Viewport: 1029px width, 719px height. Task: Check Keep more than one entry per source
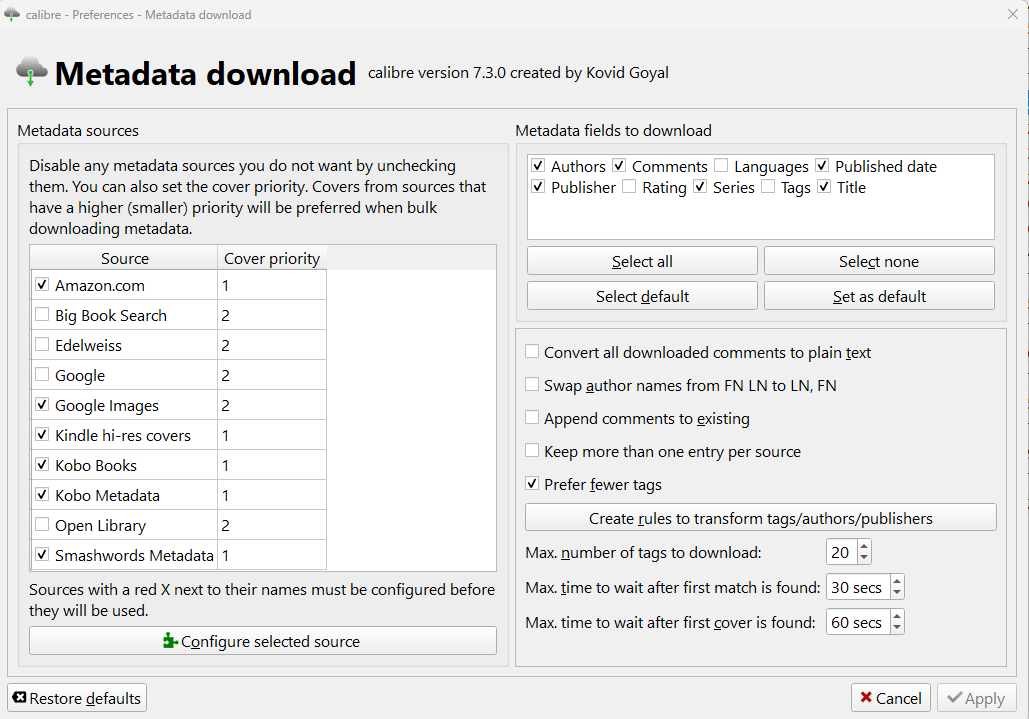tap(532, 451)
